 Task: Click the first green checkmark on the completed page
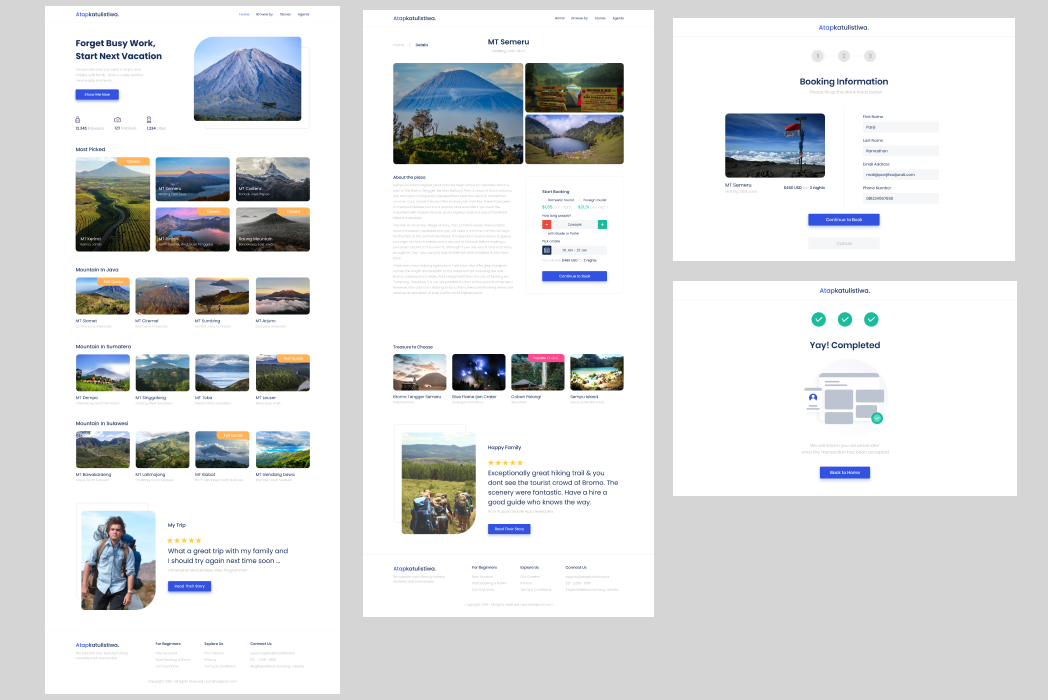coord(818,319)
